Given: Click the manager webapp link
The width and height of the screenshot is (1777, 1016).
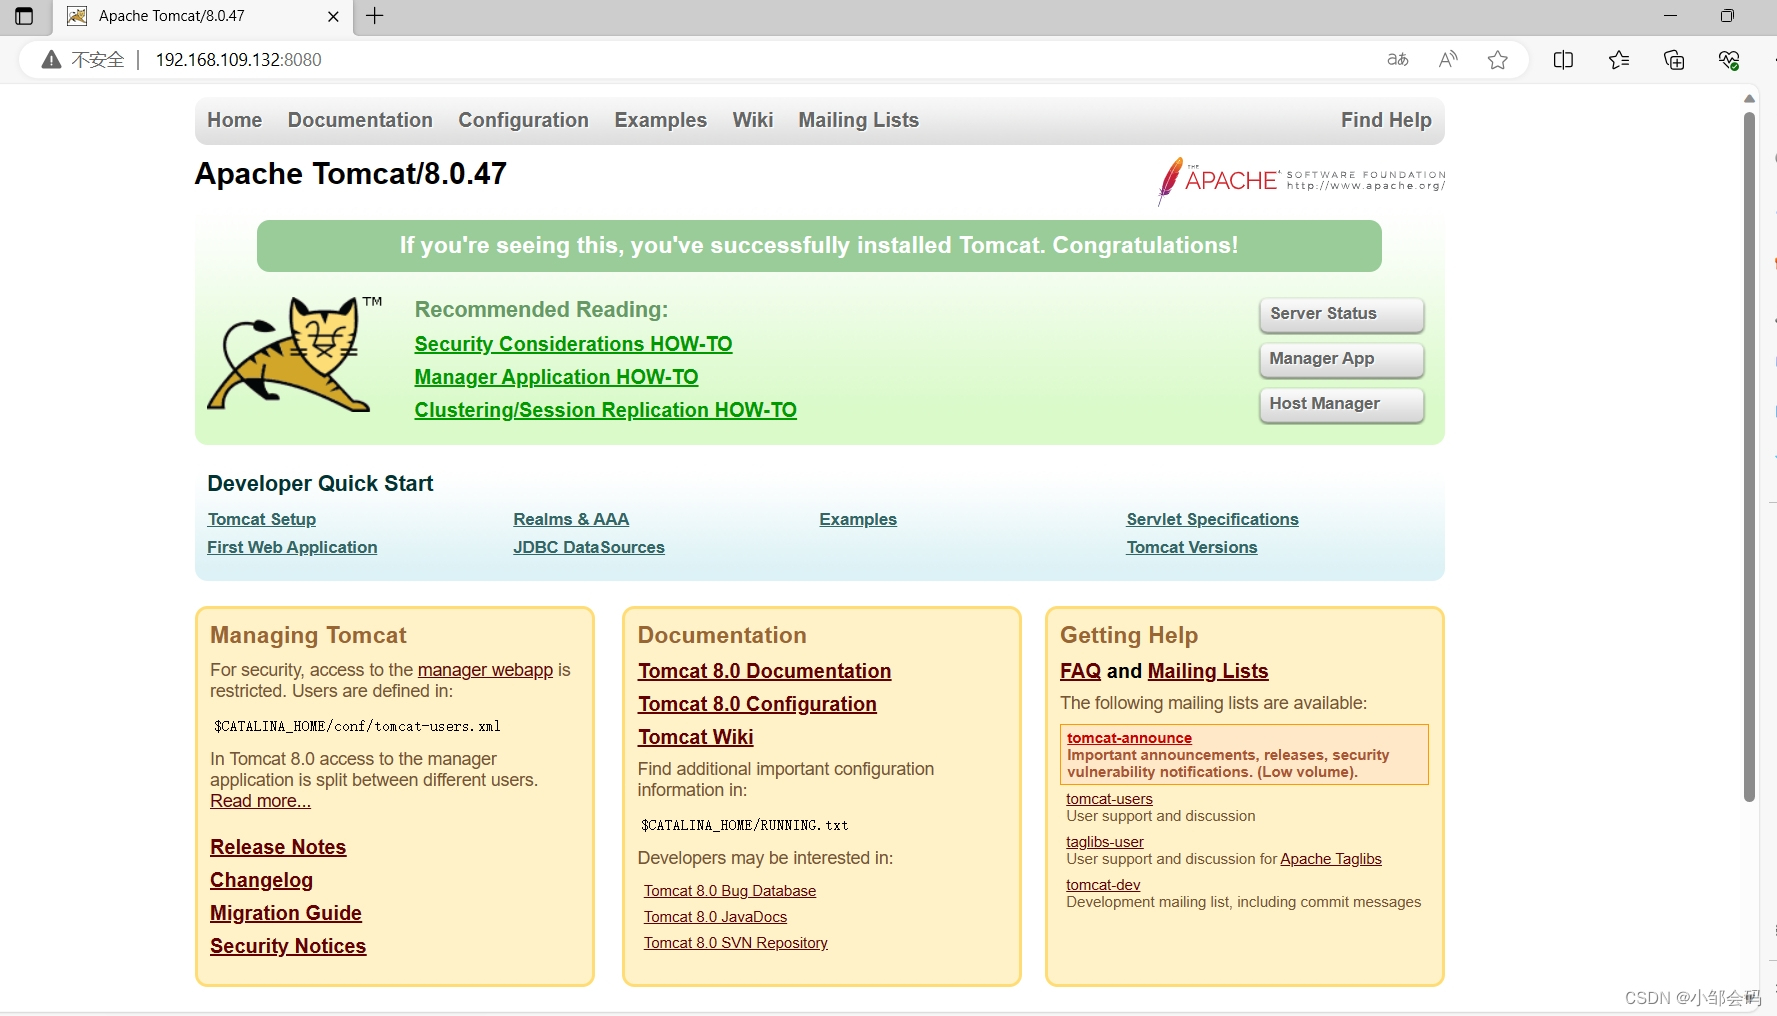Looking at the screenshot, I should [x=485, y=670].
